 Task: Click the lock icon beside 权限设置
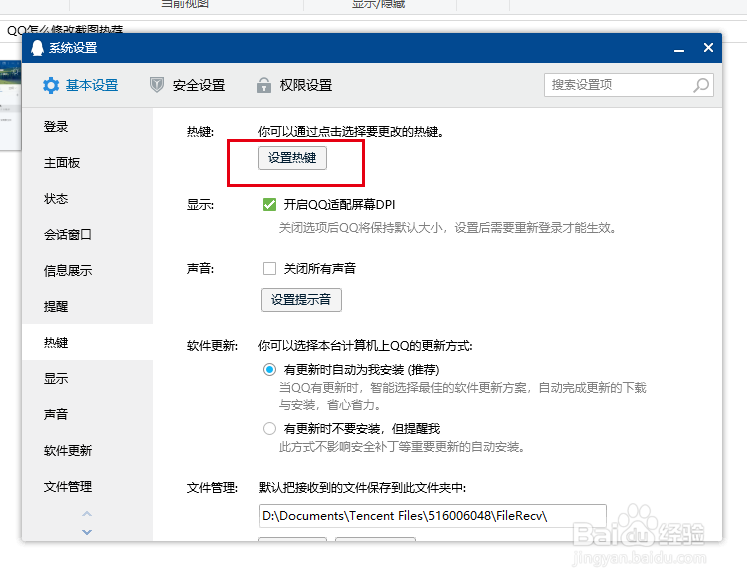(x=263, y=85)
